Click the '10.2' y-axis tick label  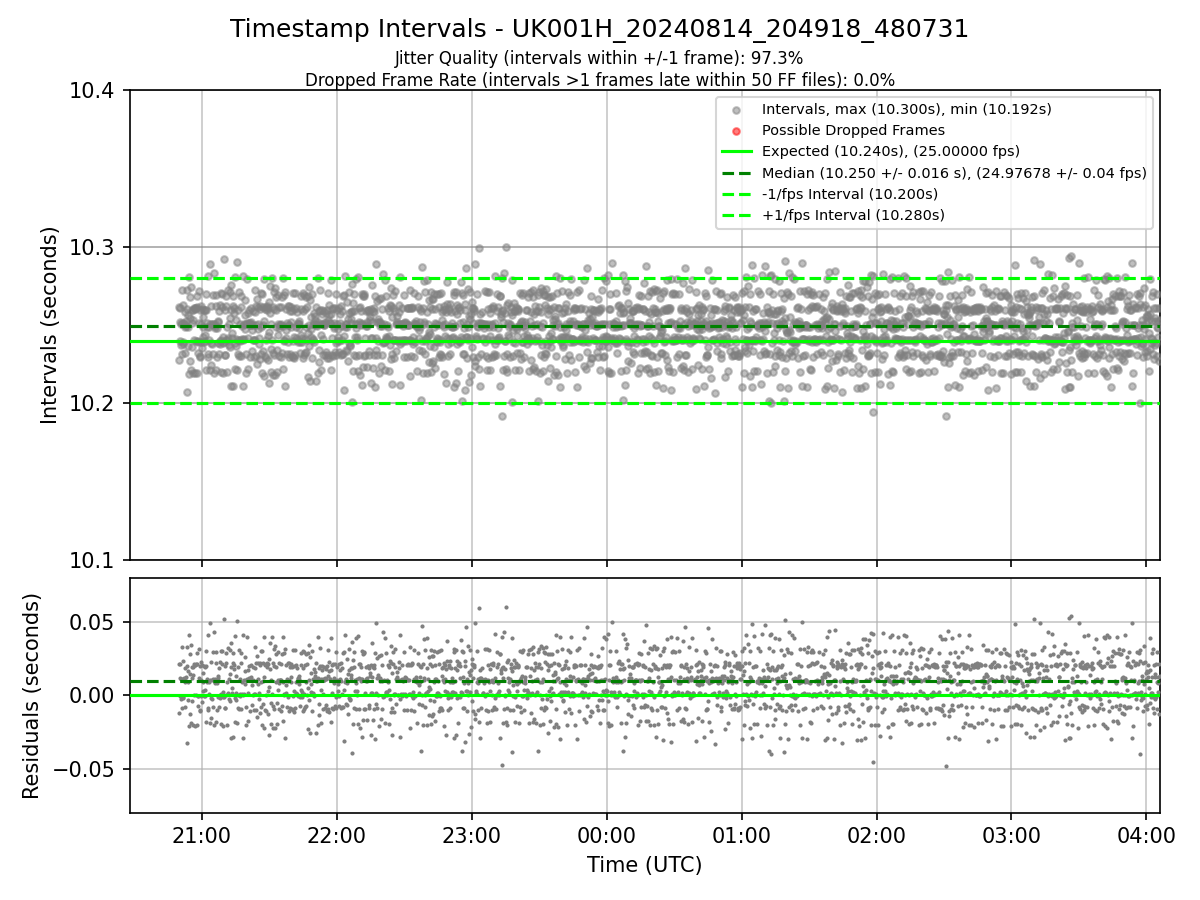pos(92,404)
